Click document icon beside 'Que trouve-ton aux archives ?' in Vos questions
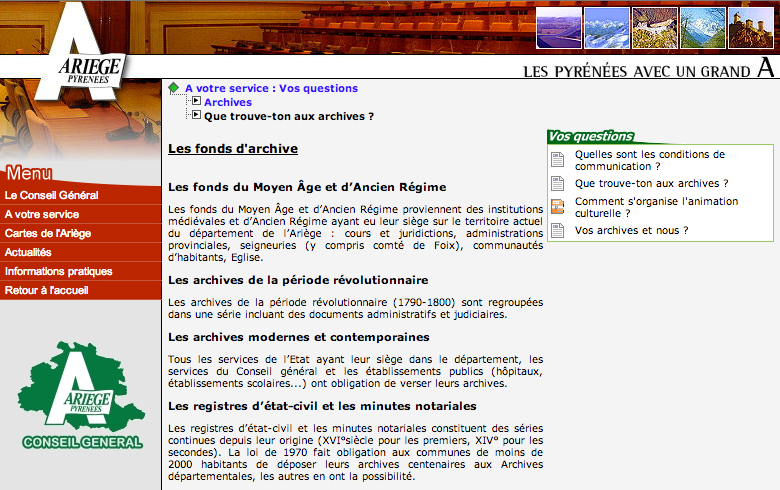This screenshot has height=490, width=780. pos(558,184)
